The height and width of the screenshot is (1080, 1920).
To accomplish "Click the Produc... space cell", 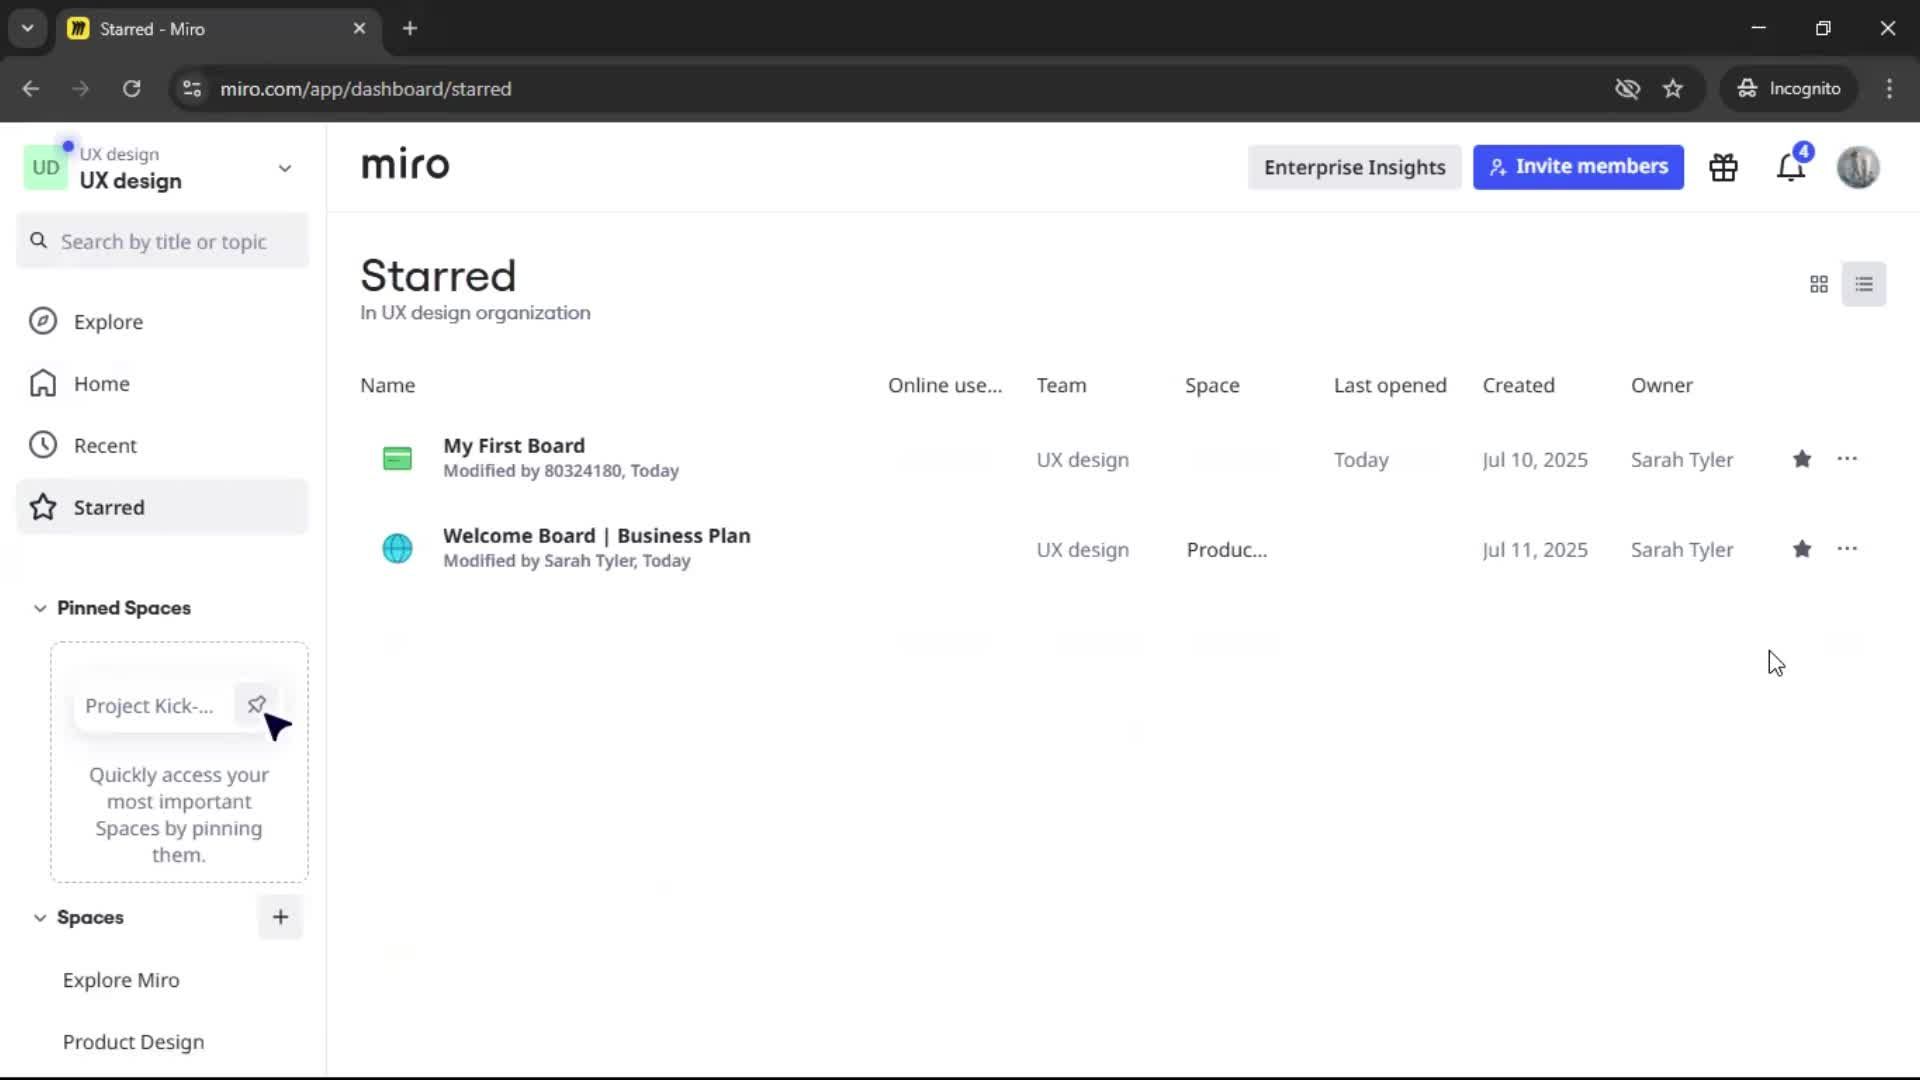I will click(1226, 550).
